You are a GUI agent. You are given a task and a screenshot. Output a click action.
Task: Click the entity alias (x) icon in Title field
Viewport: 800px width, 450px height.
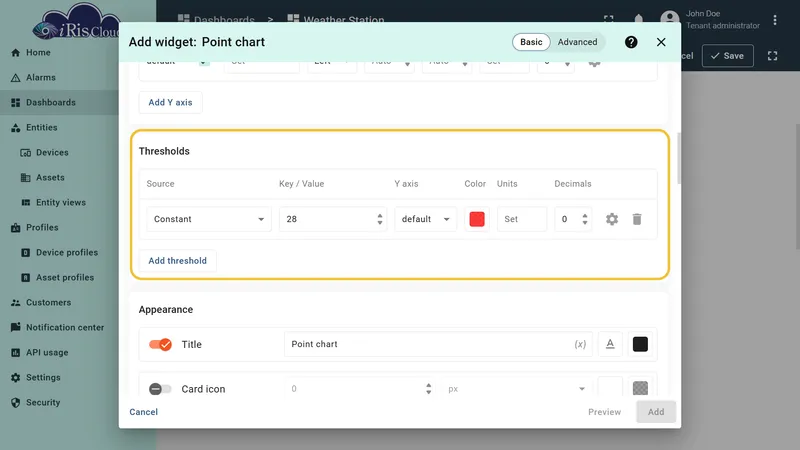[x=580, y=344]
